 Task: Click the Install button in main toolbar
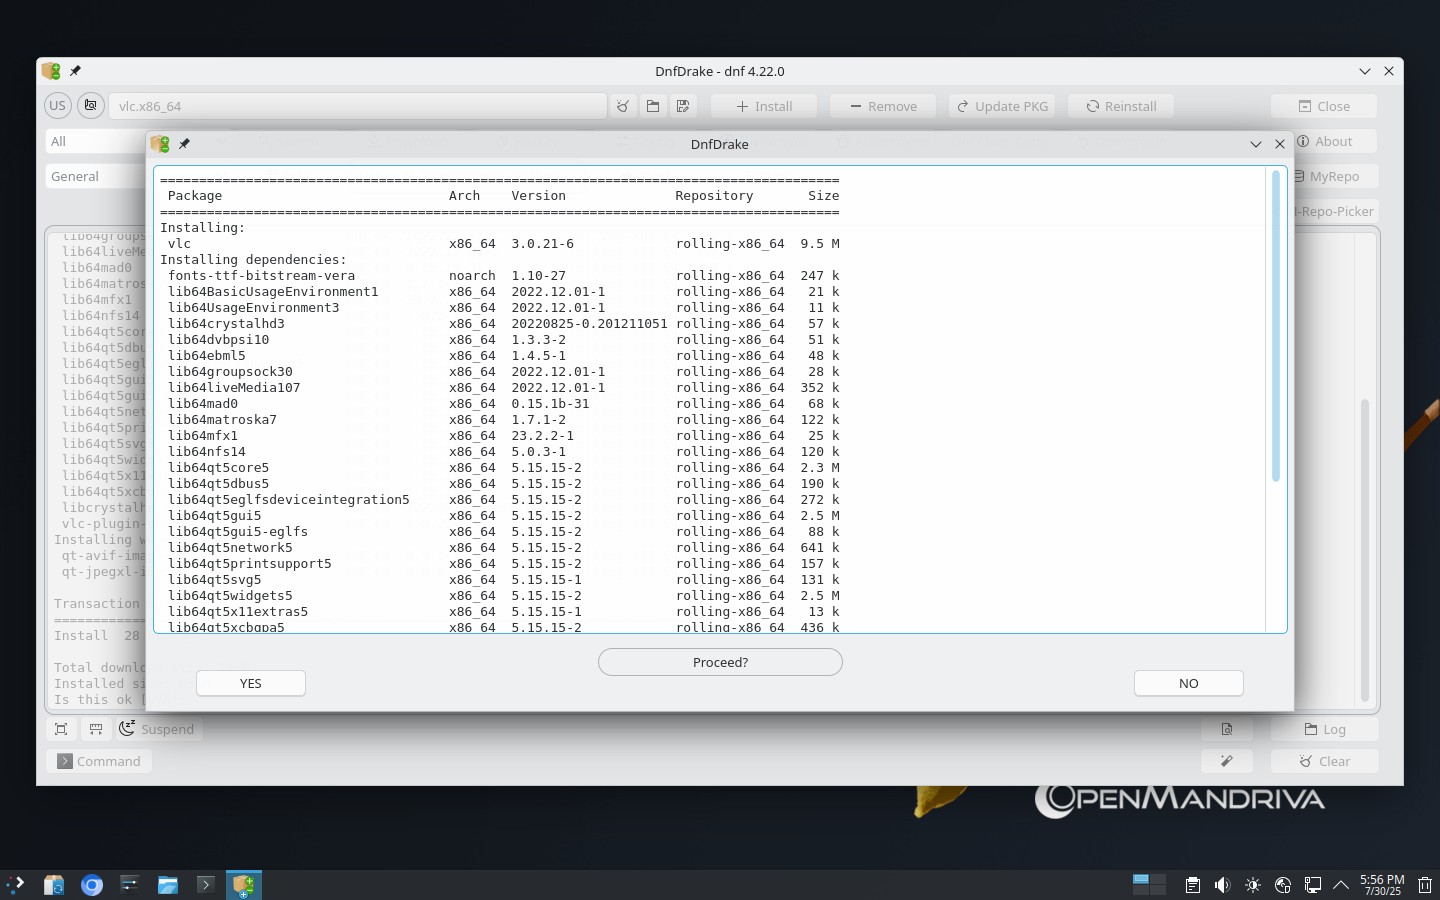764,106
